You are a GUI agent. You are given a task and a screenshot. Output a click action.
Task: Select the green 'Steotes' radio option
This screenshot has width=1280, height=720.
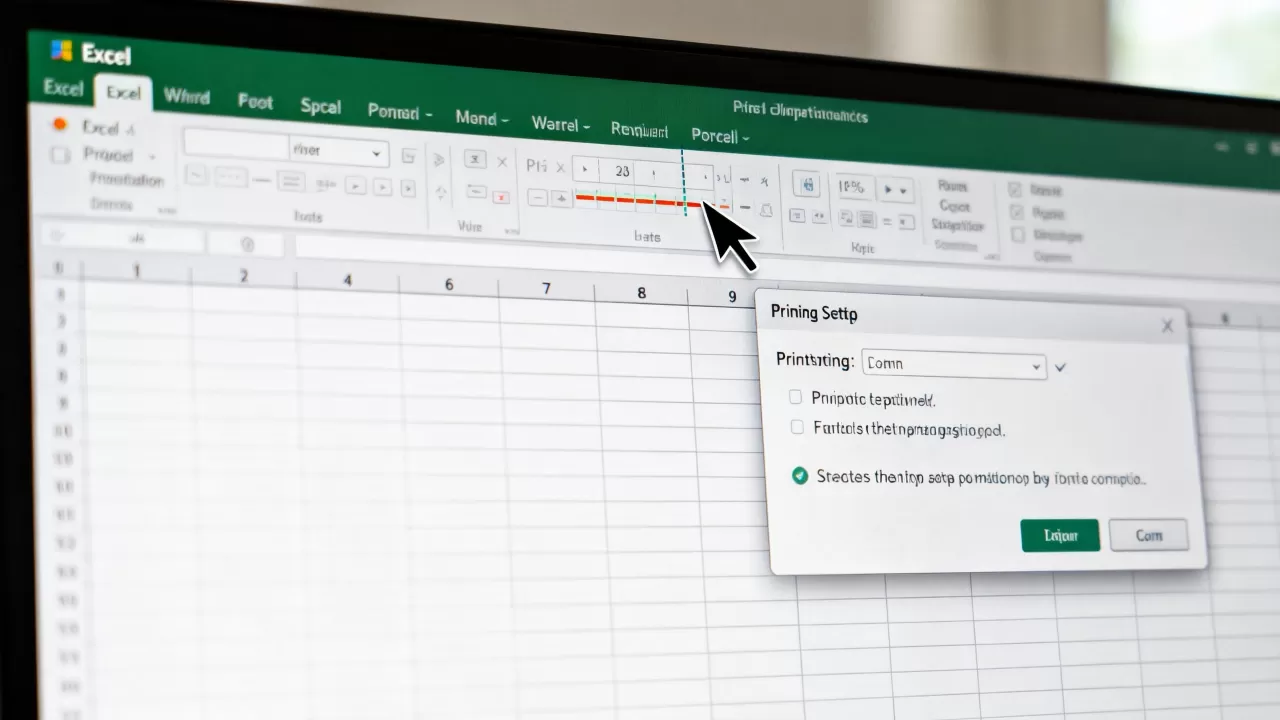[x=800, y=476]
